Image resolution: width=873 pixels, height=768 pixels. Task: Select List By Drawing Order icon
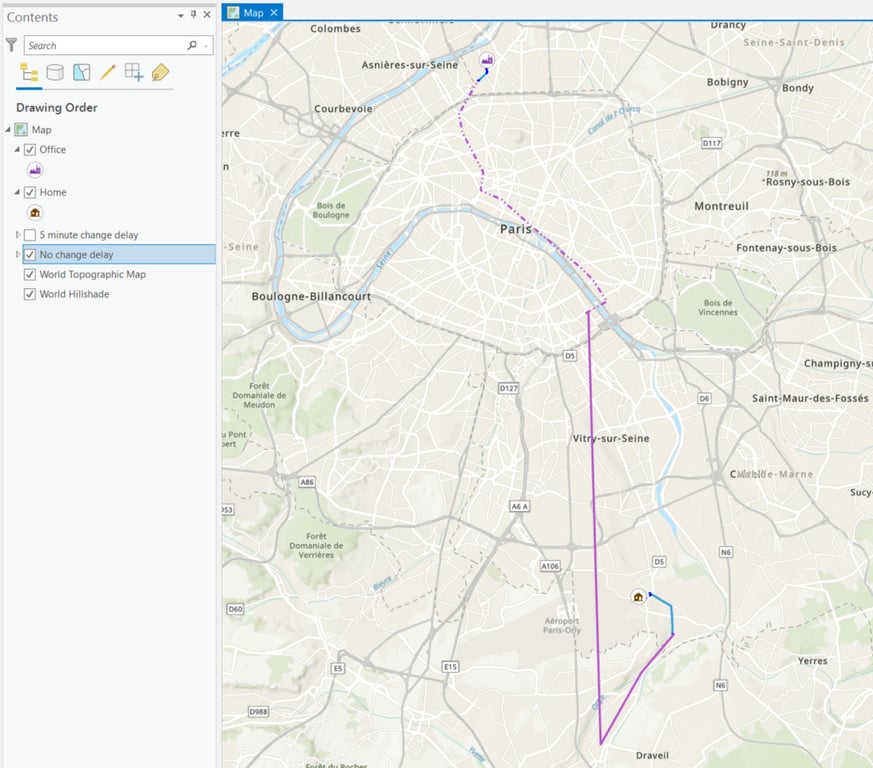[29, 72]
